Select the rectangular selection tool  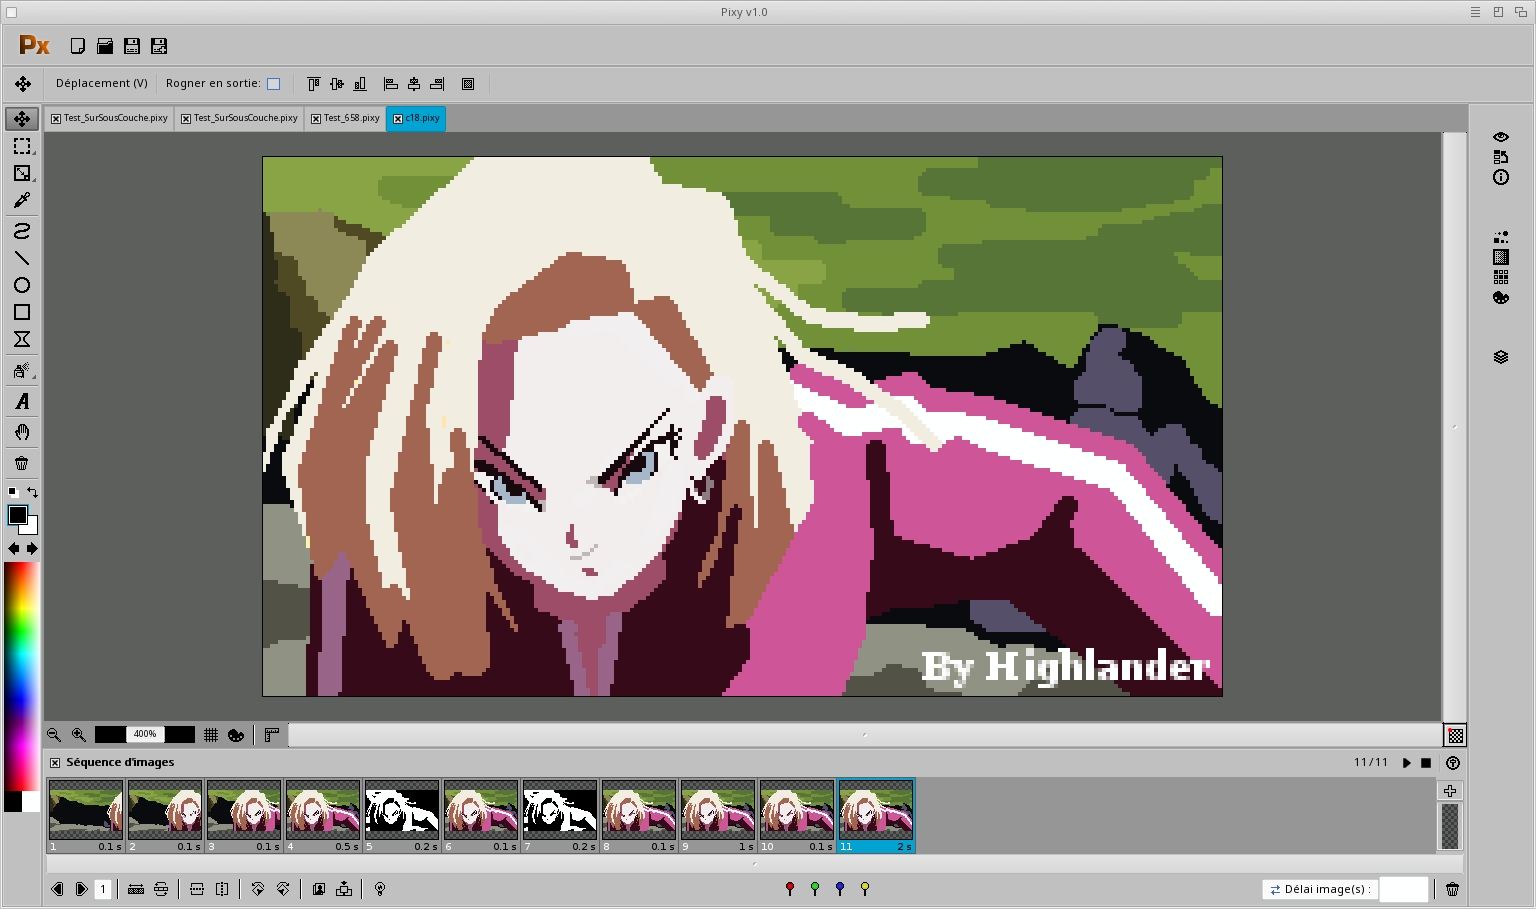tap(22, 146)
